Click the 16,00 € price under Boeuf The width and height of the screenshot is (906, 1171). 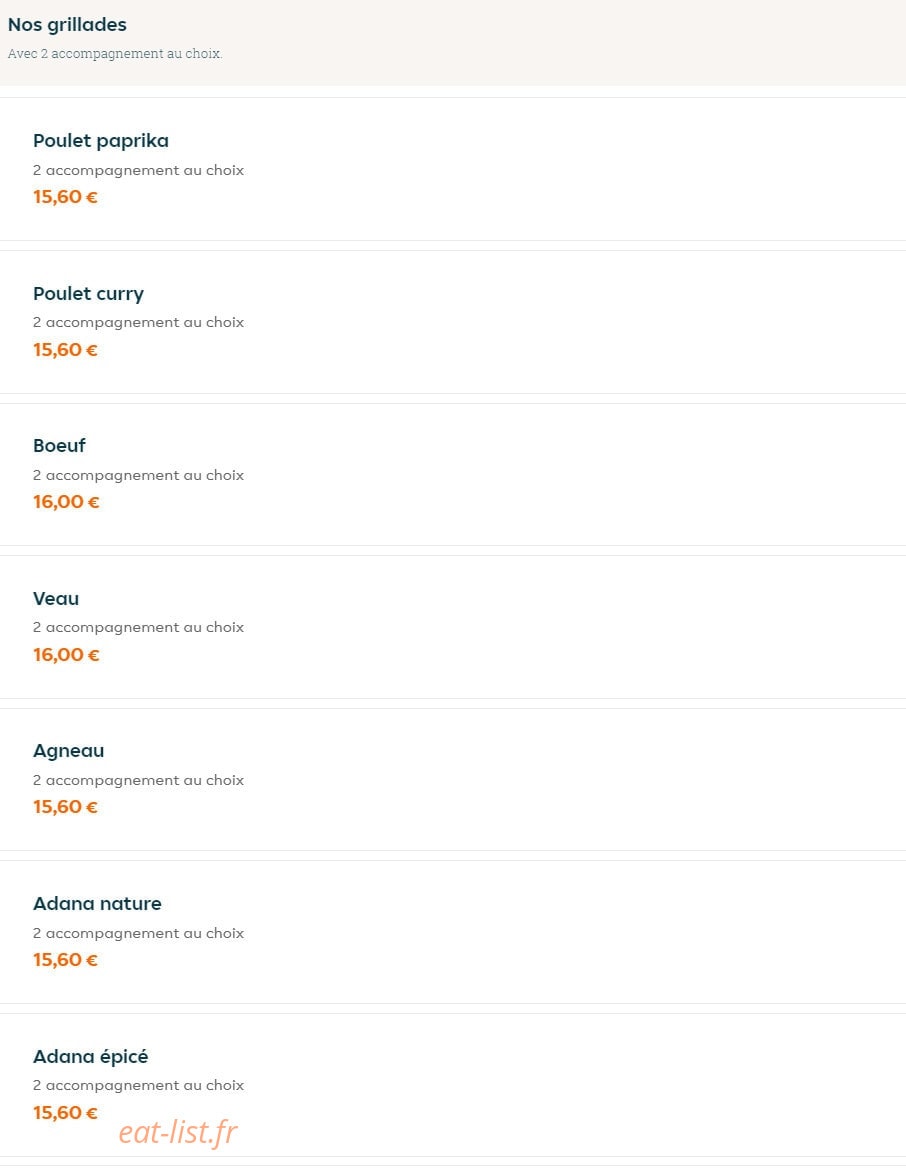click(x=66, y=502)
